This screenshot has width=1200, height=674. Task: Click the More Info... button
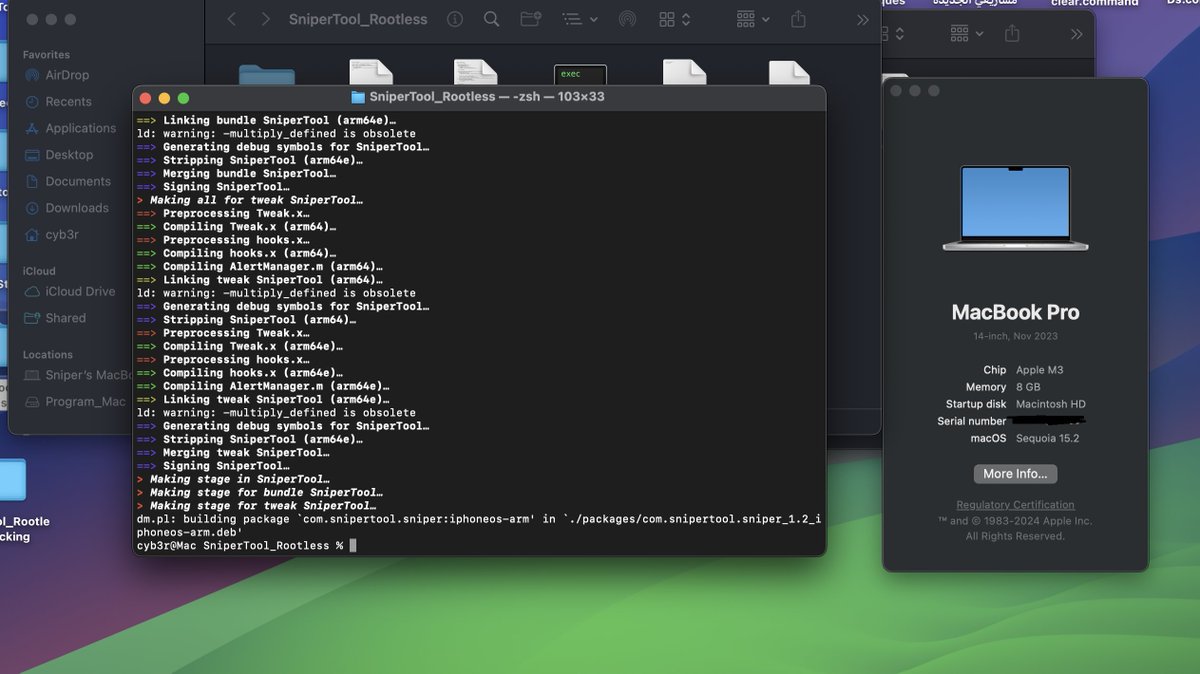tap(1015, 474)
